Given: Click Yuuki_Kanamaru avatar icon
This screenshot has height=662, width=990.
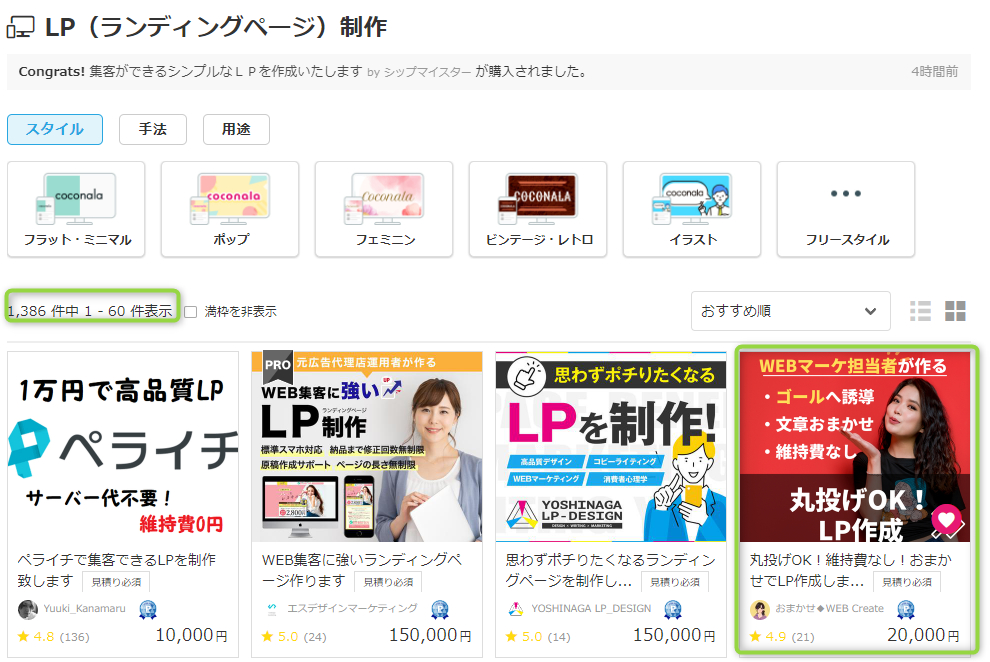Looking at the screenshot, I should coord(27,610).
